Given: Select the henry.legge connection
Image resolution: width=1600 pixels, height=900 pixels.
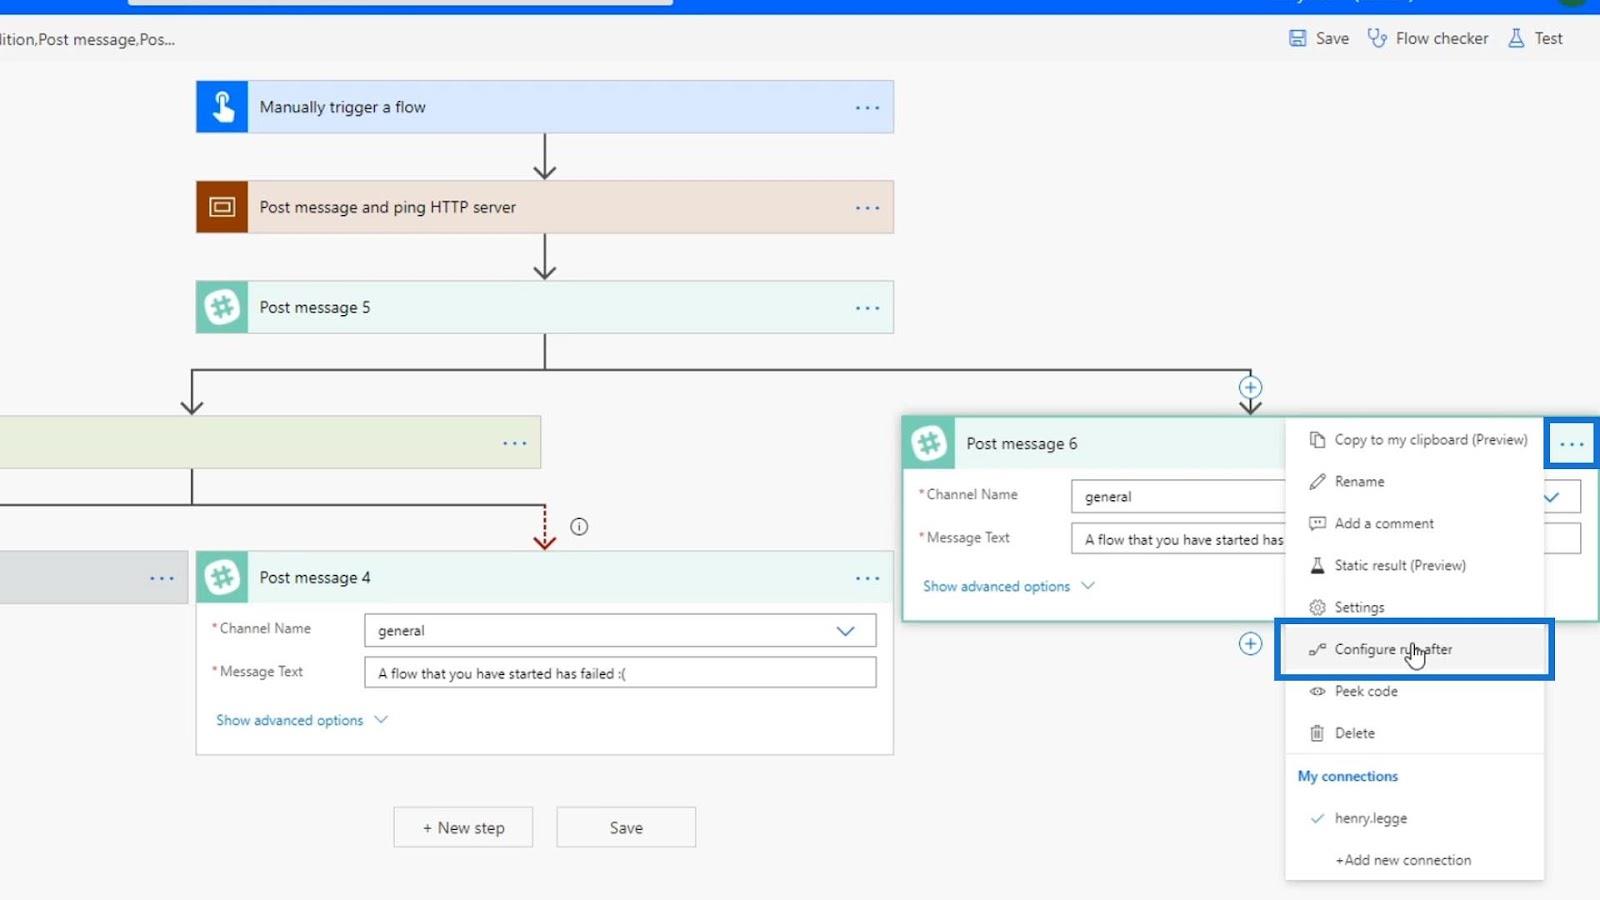Looking at the screenshot, I should pos(1415,818).
